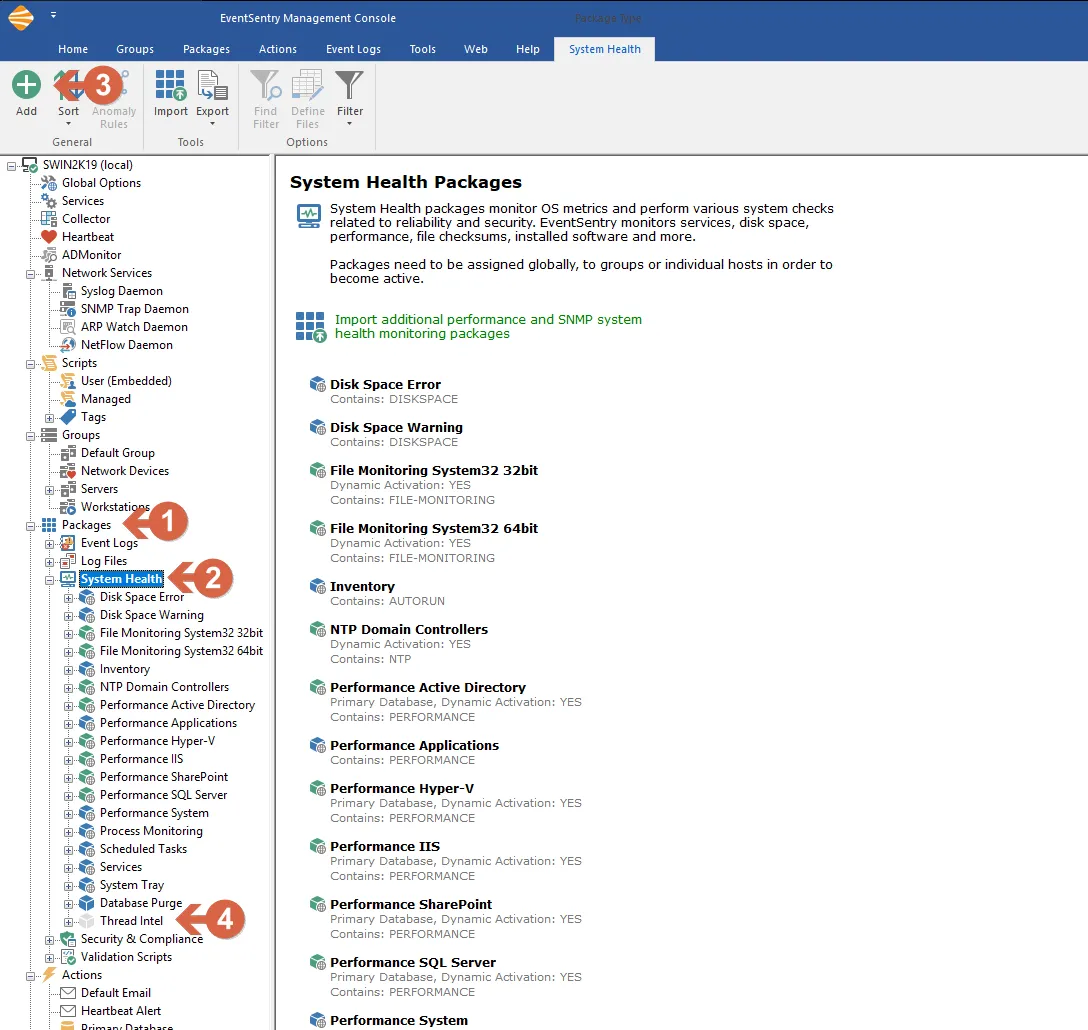Open the Groups ribbon tab
The width and height of the screenshot is (1088, 1030).
pyautogui.click(x=135, y=49)
